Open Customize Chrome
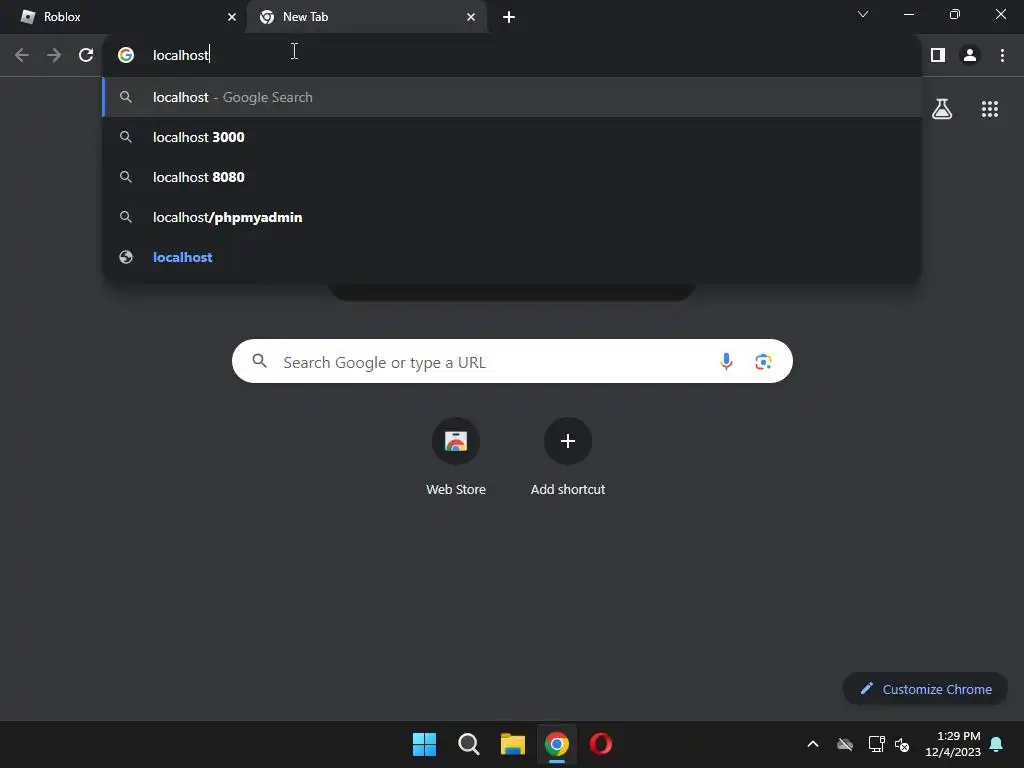1024x768 pixels. (x=925, y=689)
